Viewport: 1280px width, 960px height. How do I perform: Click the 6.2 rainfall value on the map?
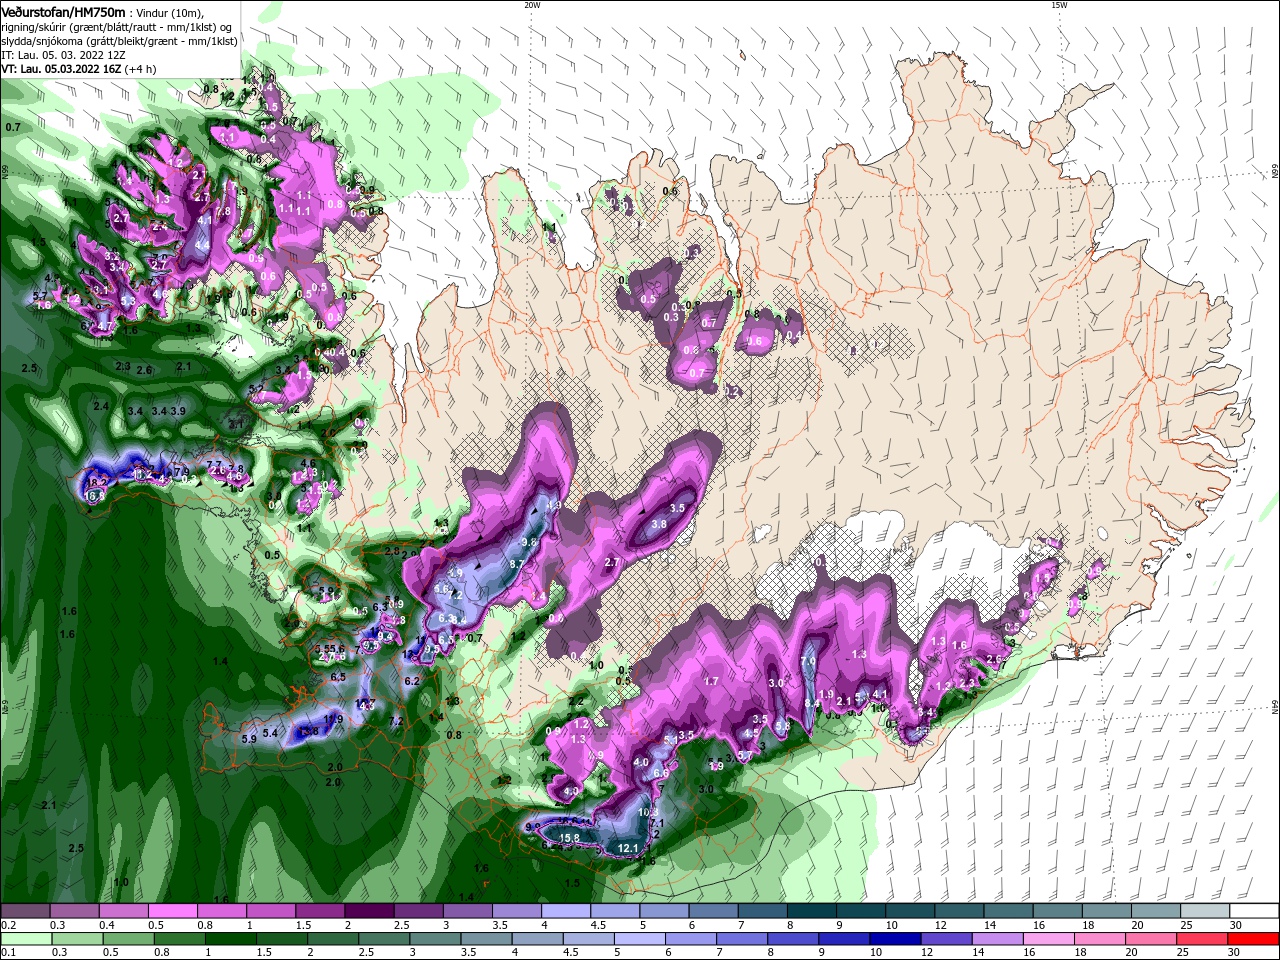pos(412,681)
